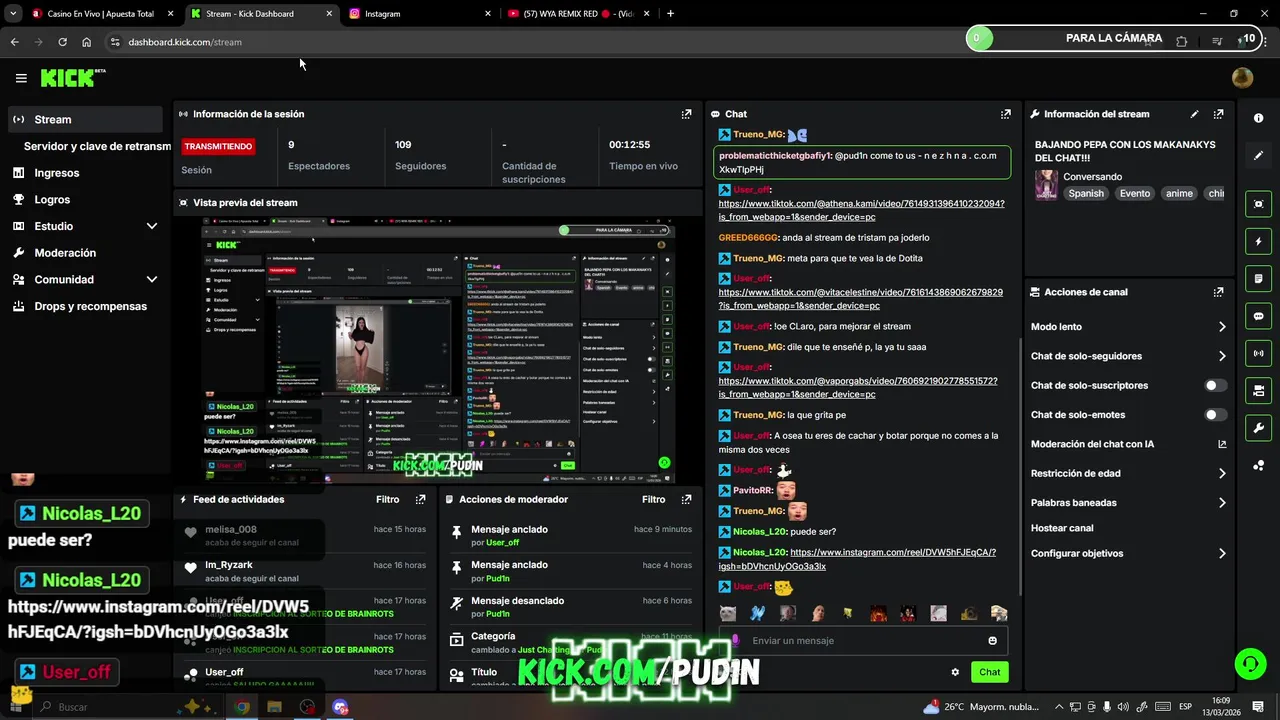1280x720 pixels.
Task: Click the pencil icon in the right sidebar
Action: point(1258,156)
